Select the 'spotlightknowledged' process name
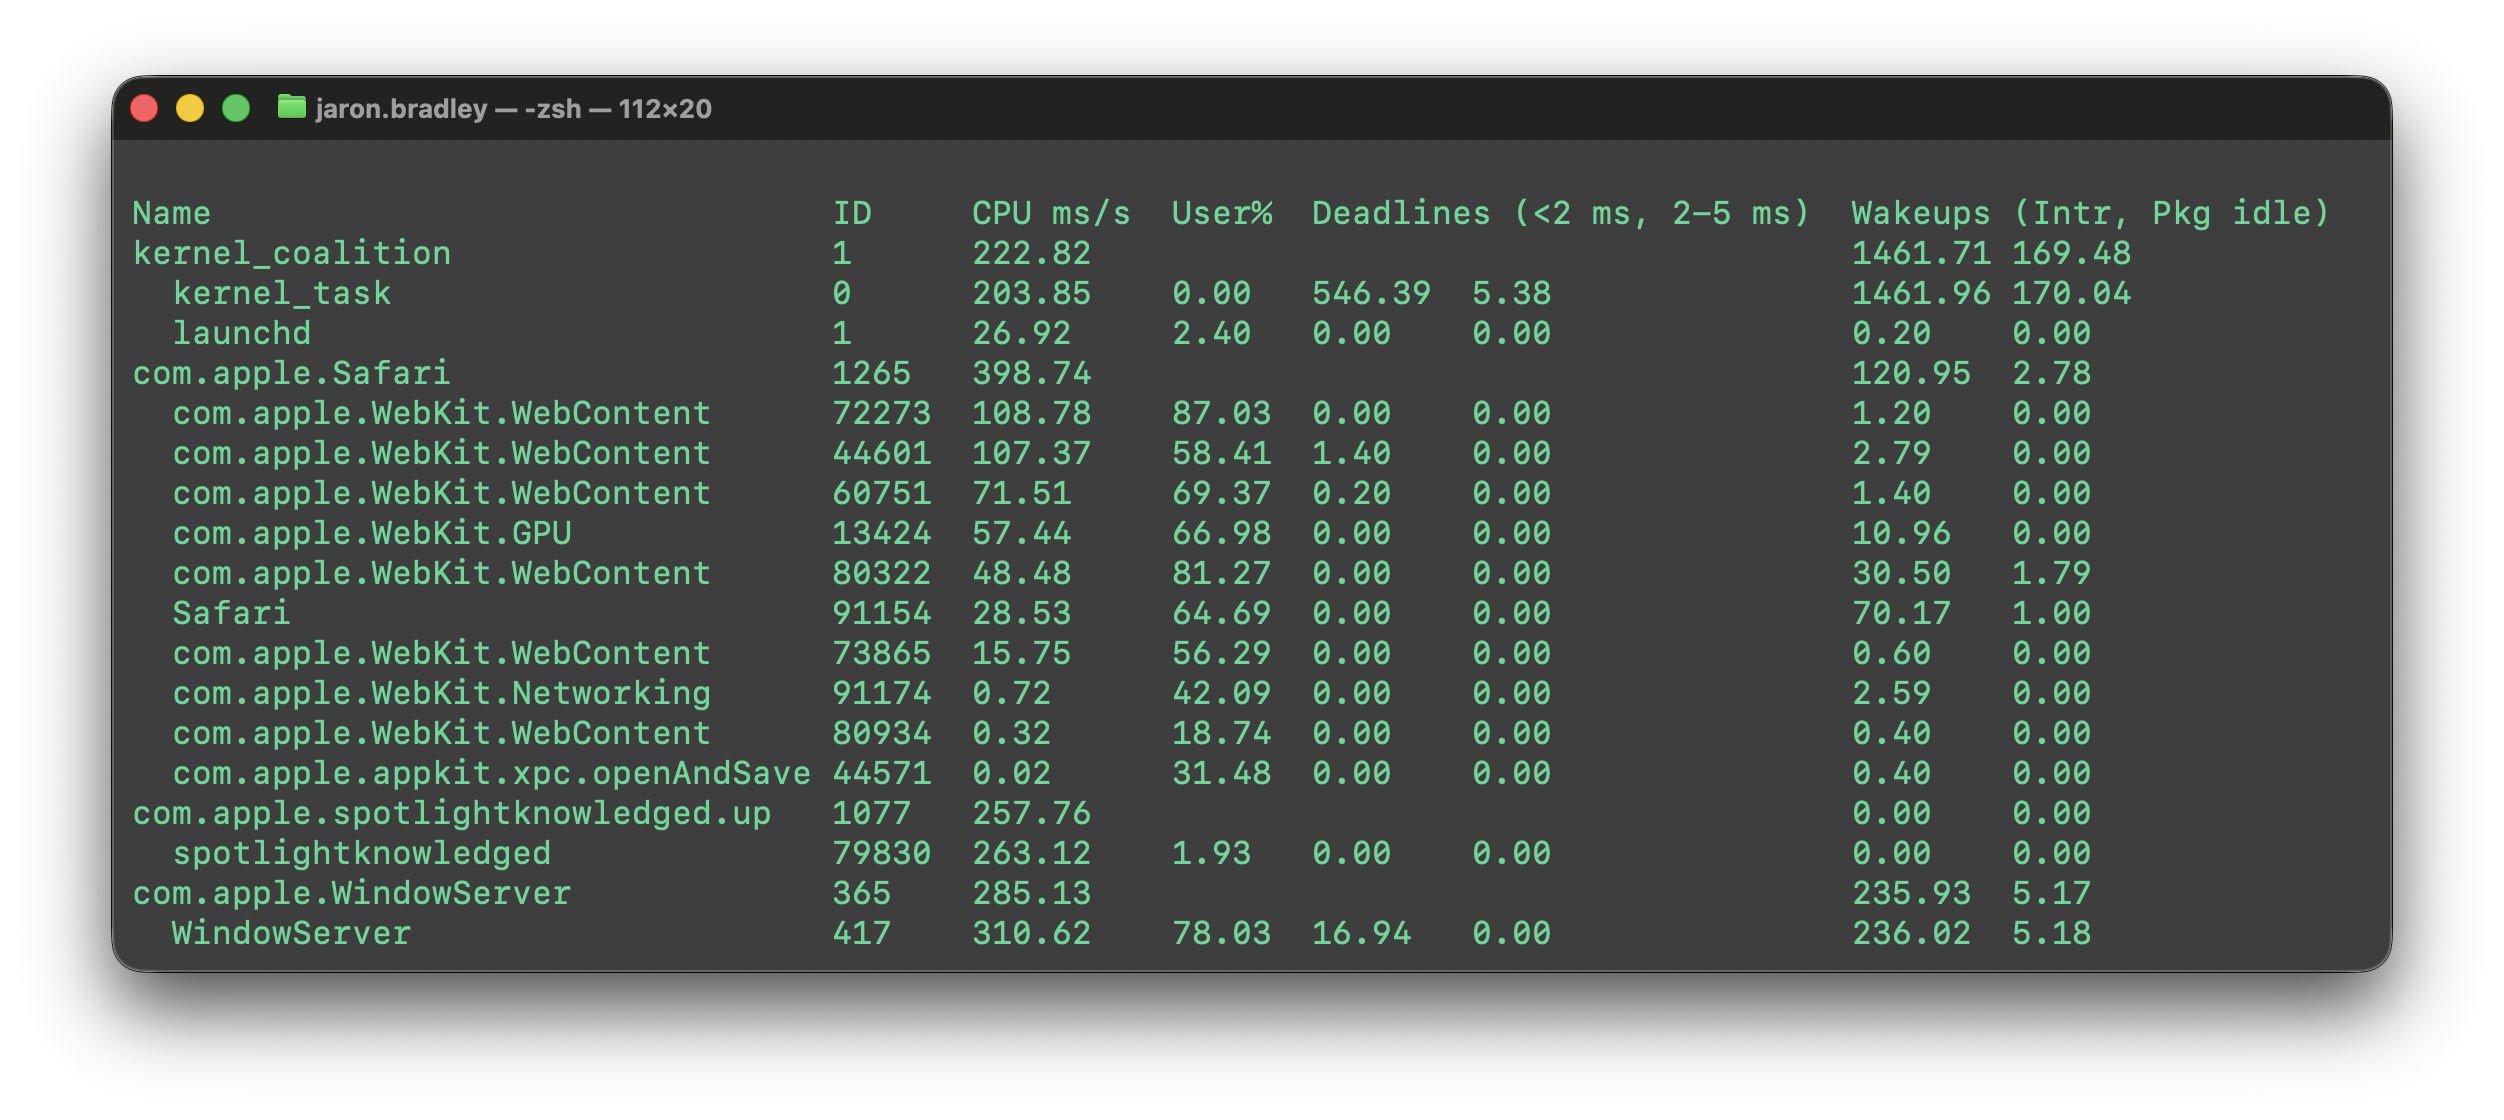This screenshot has width=2504, height=1120. 362,853
